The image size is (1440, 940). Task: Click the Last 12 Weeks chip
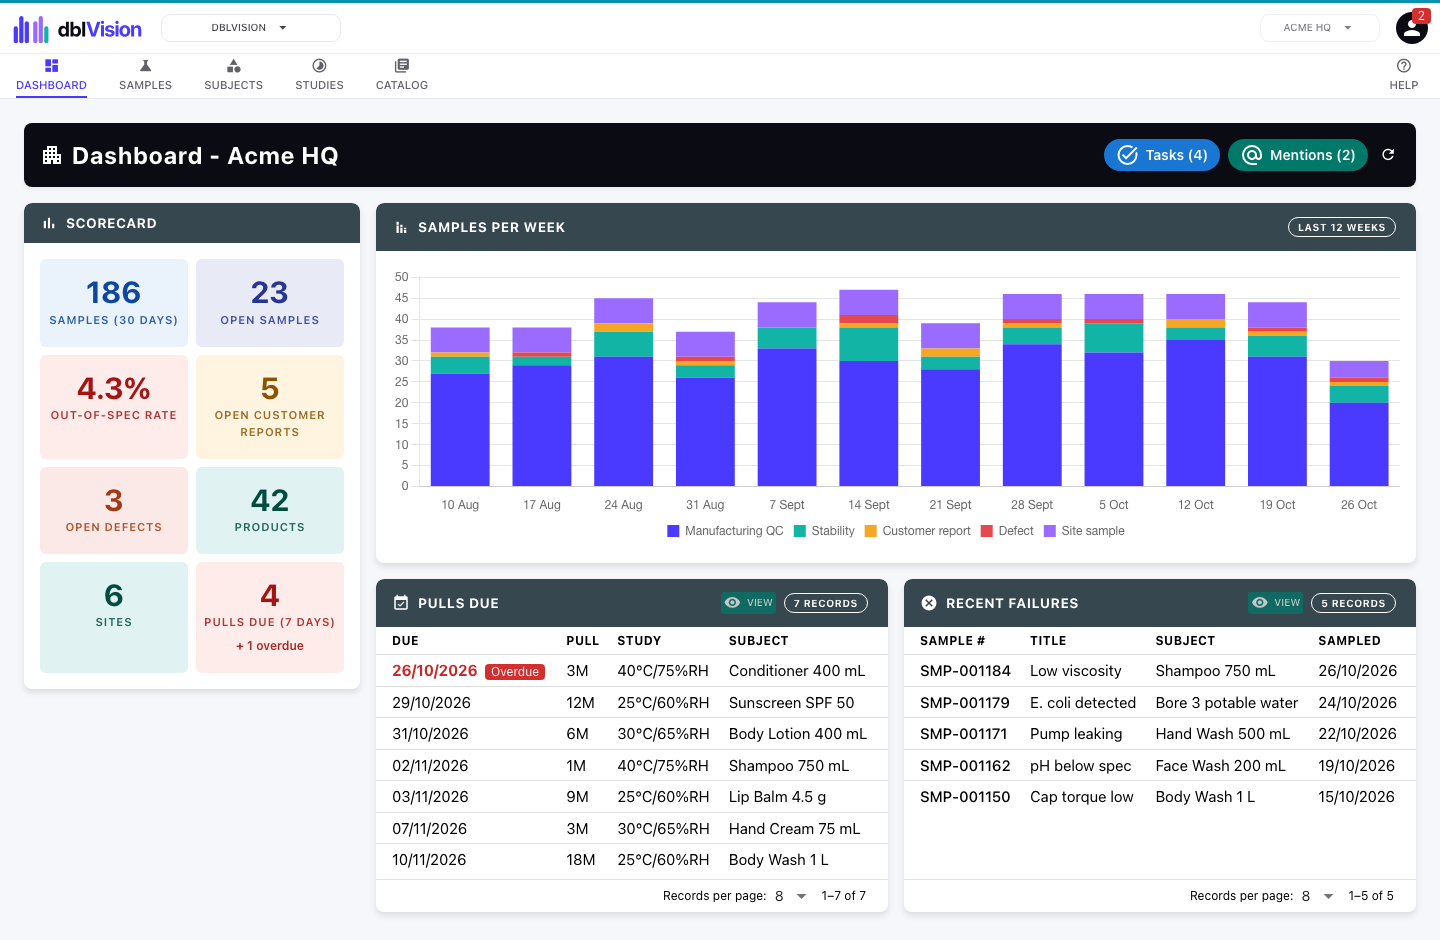tap(1342, 227)
